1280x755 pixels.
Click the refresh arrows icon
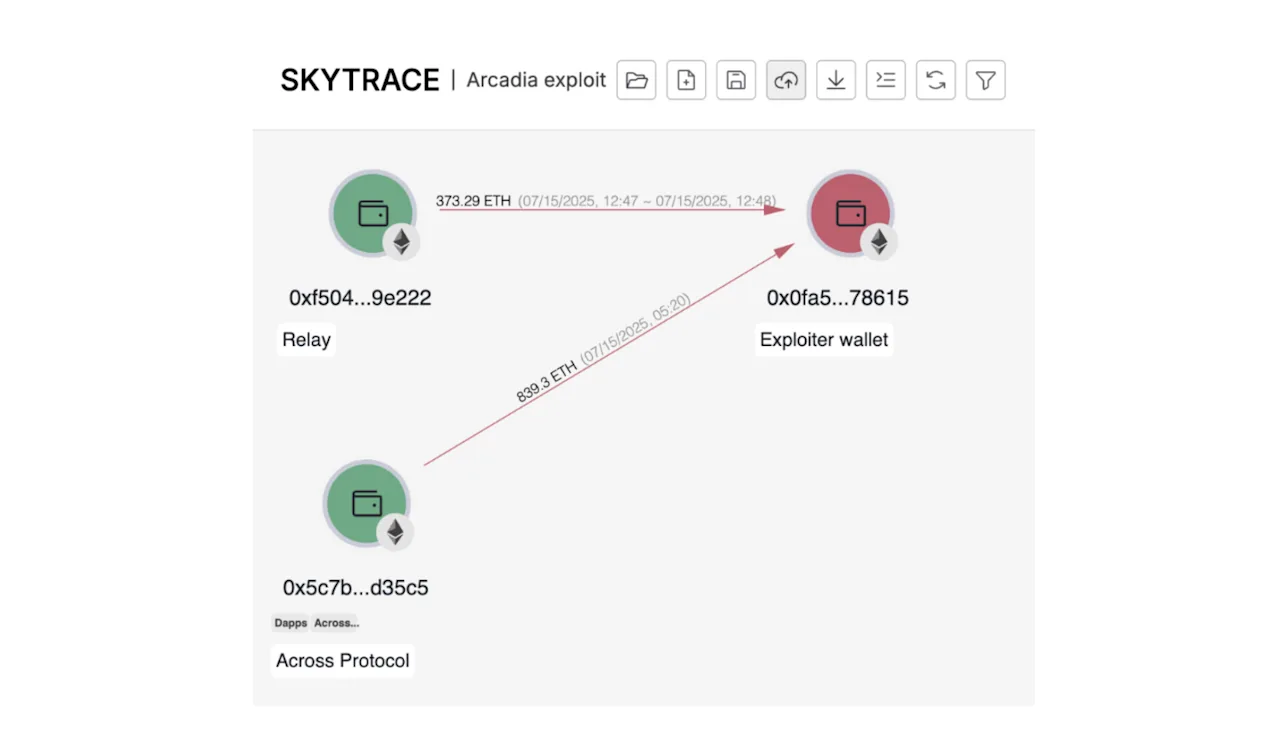pyautogui.click(x=936, y=80)
